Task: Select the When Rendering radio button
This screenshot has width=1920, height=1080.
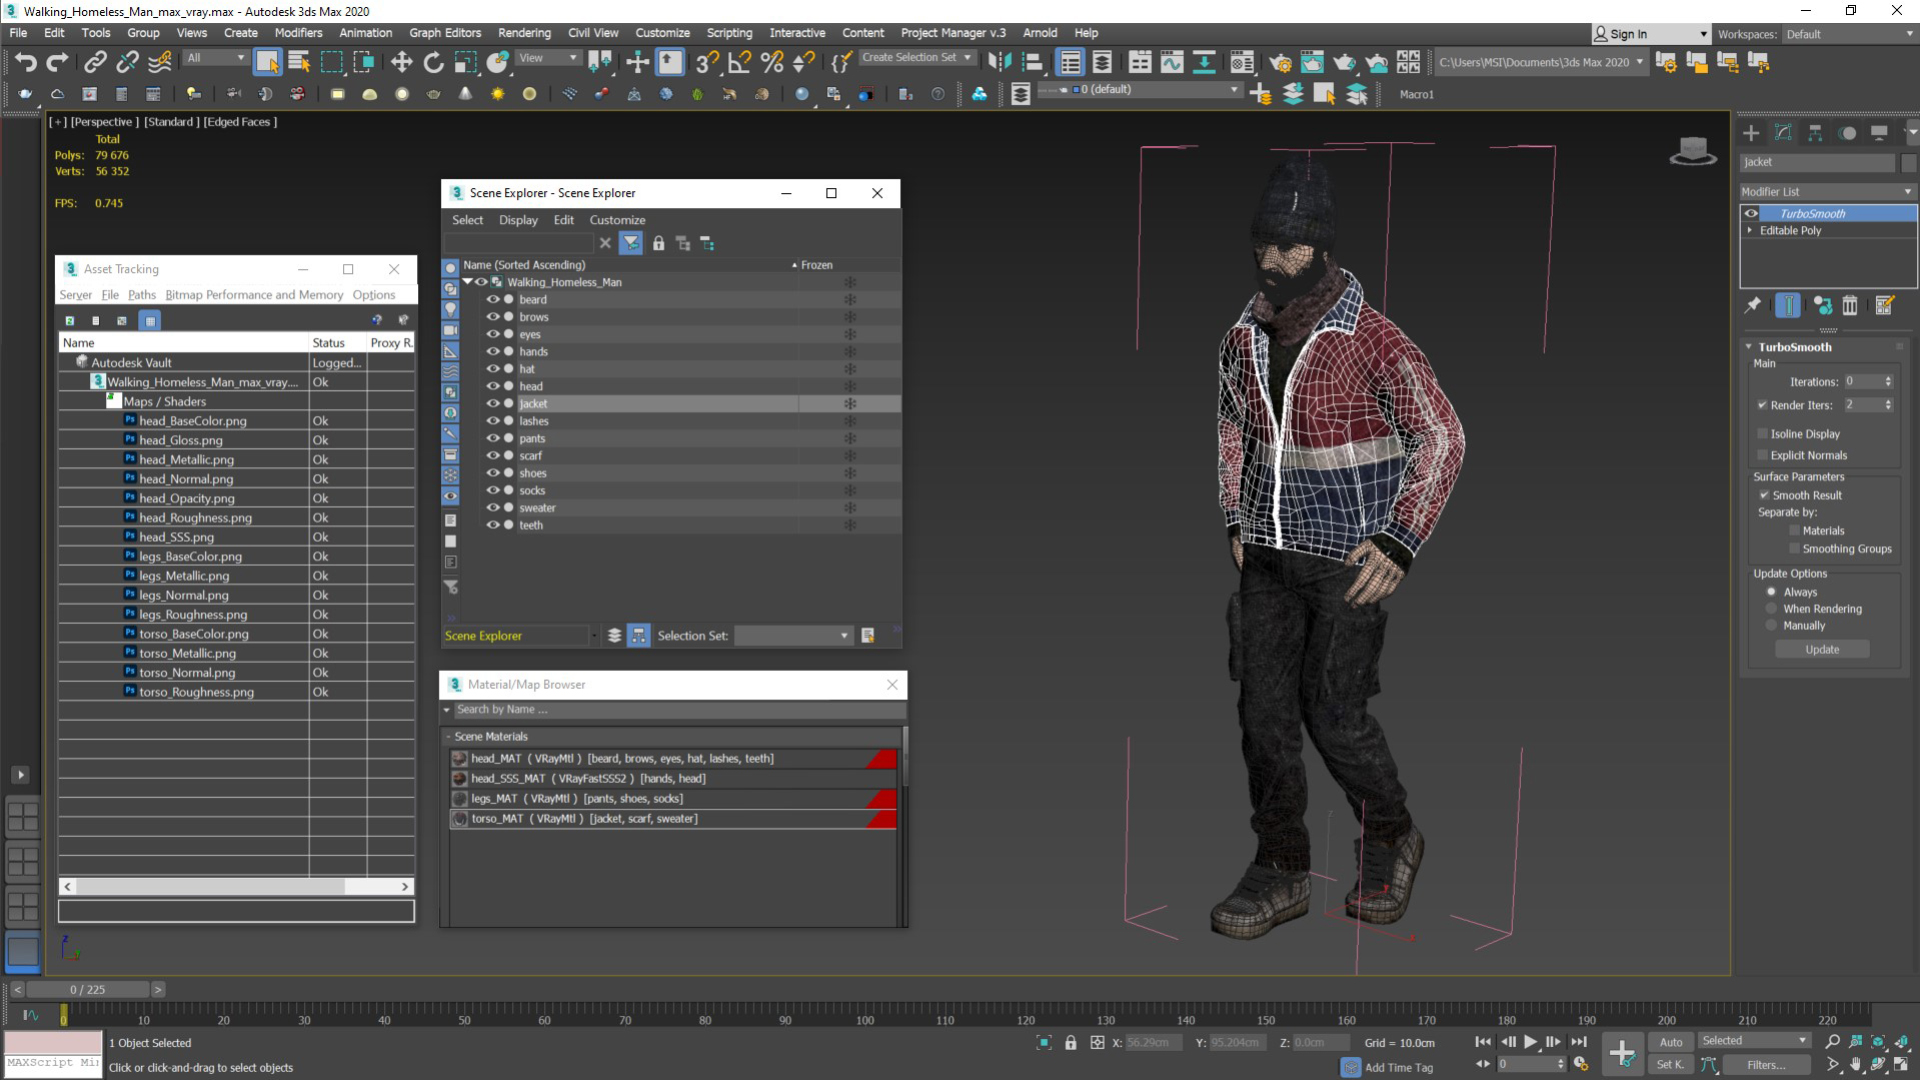Action: (1771, 609)
